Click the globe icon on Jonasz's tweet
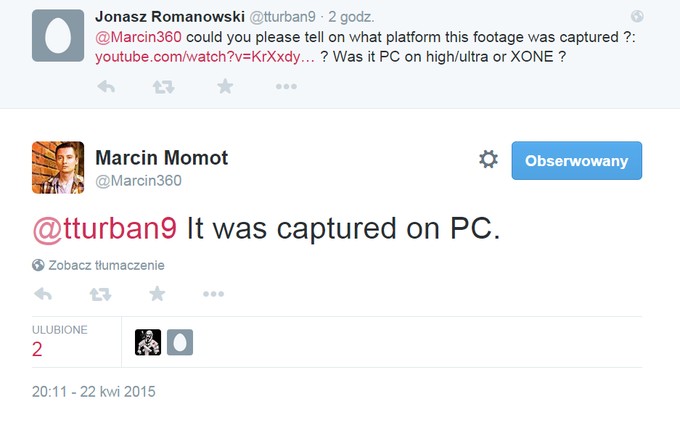 (638, 16)
